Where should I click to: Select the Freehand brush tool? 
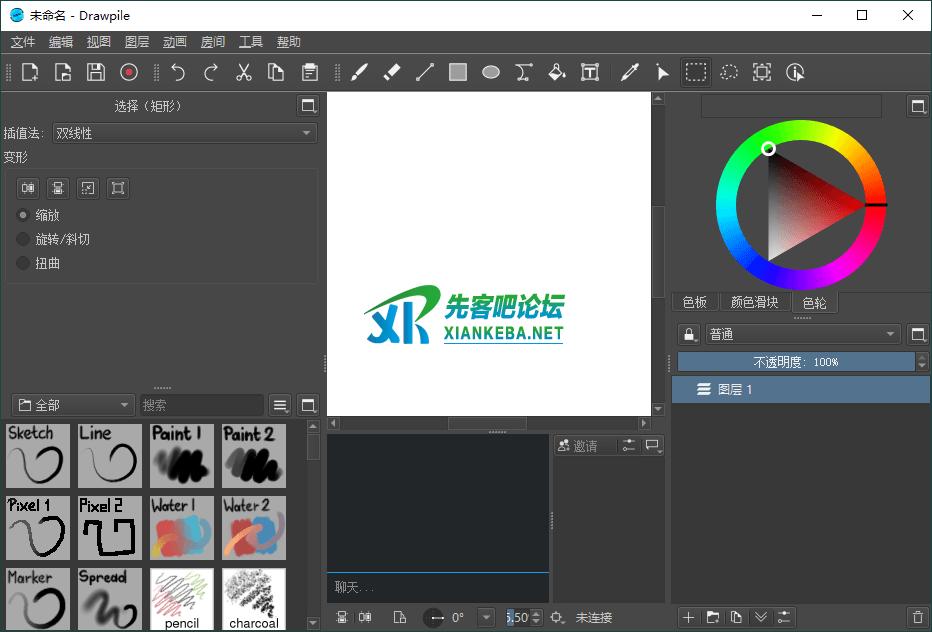360,71
